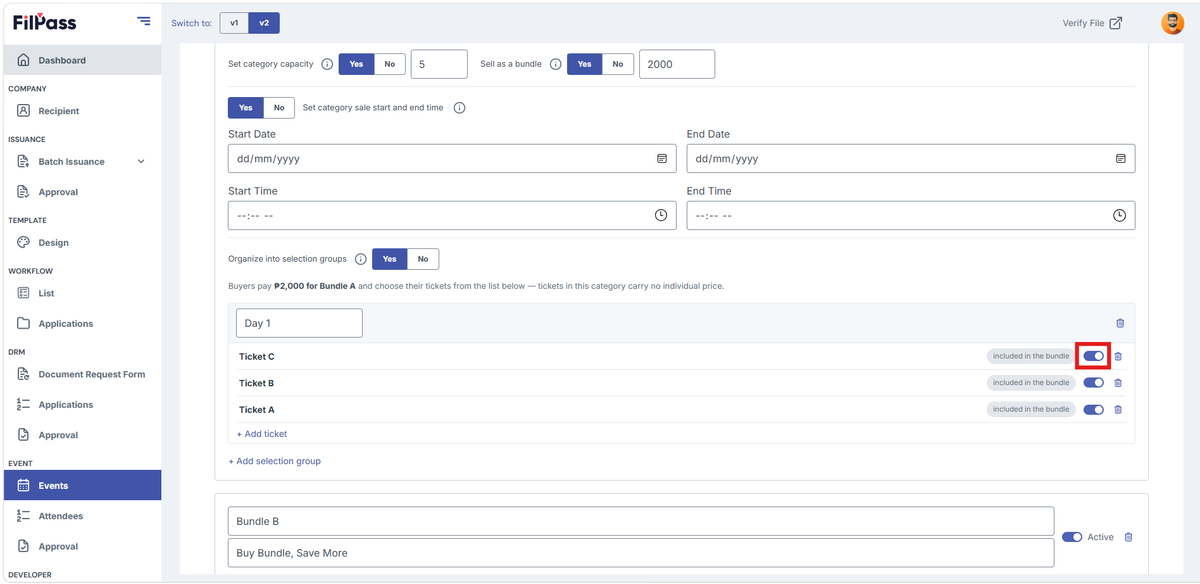
Task: Collapse the sidebar menu icon
Action: tap(144, 21)
